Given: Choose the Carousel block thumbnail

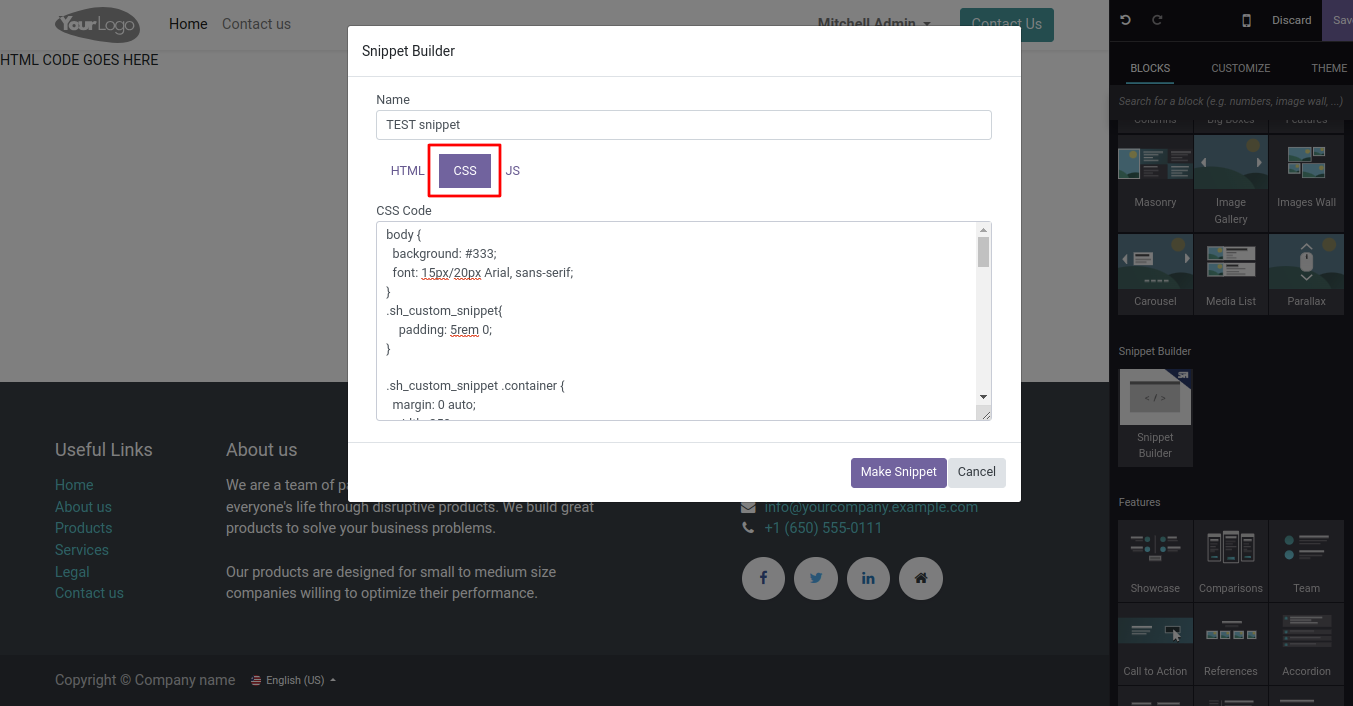Looking at the screenshot, I should [x=1155, y=263].
